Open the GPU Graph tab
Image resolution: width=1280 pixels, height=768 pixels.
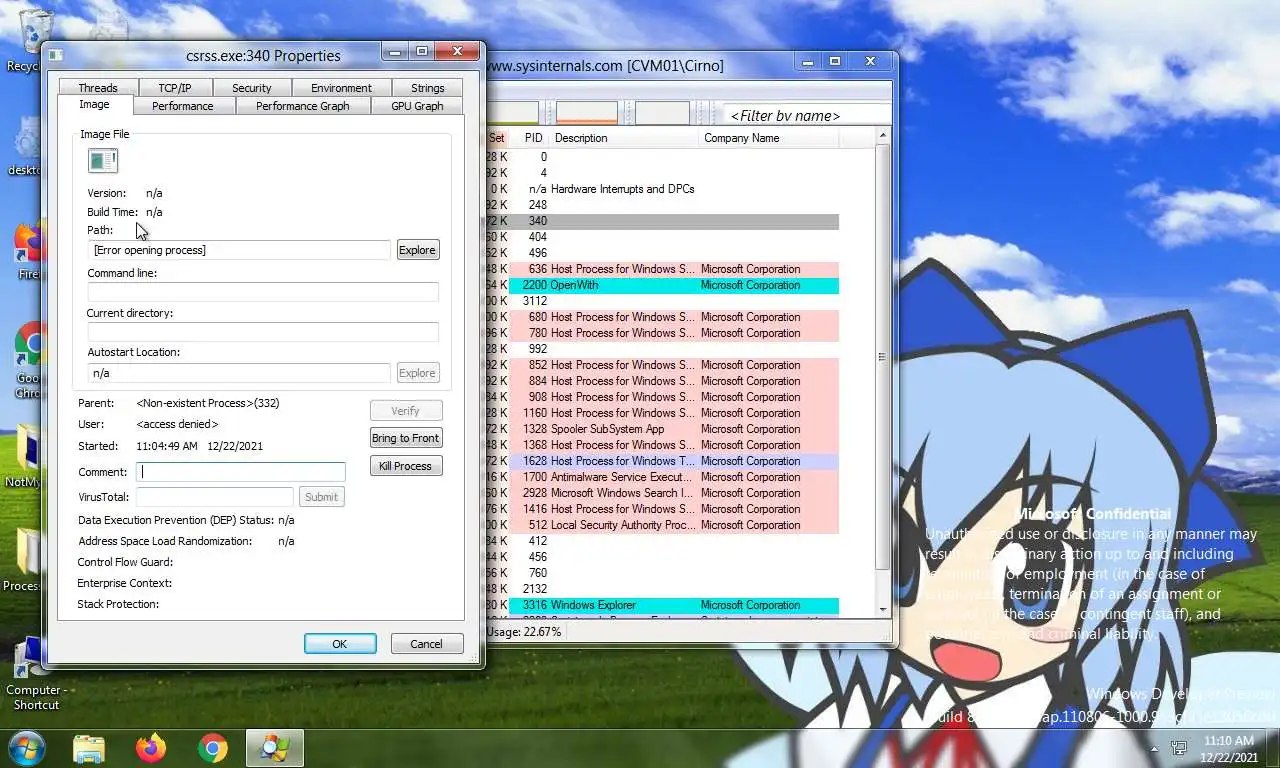(x=417, y=106)
